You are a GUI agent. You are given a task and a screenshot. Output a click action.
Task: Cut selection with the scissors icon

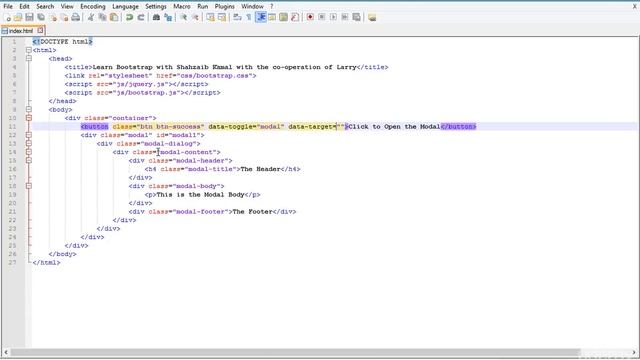(91, 18)
